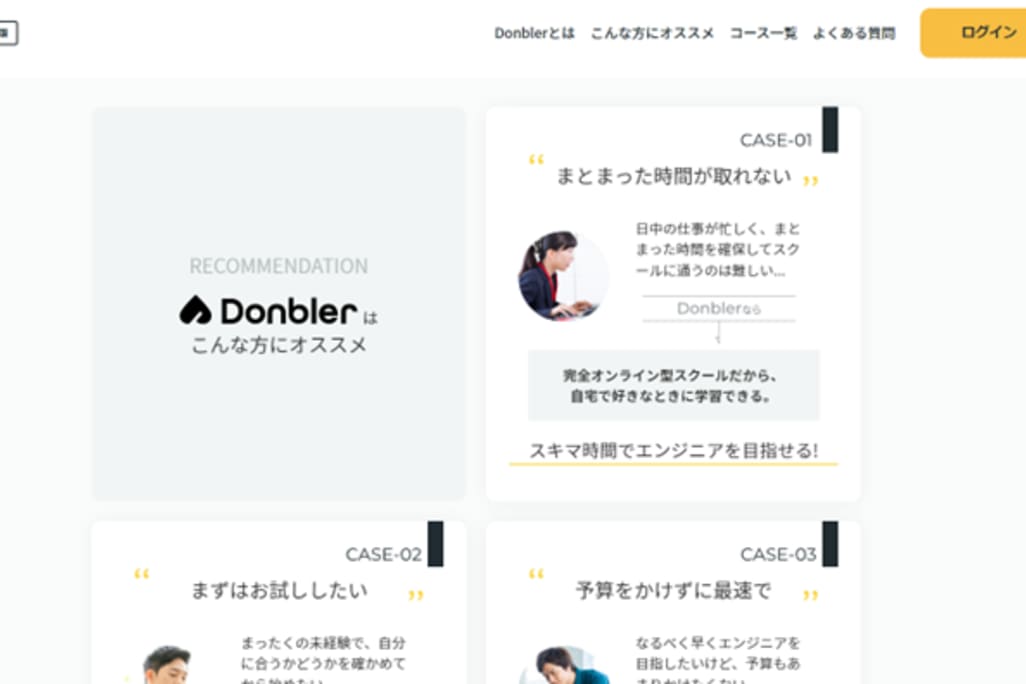Open the 'Donblerとは' menu item
This screenshot has height=684, width=1026.
[534, 33]
